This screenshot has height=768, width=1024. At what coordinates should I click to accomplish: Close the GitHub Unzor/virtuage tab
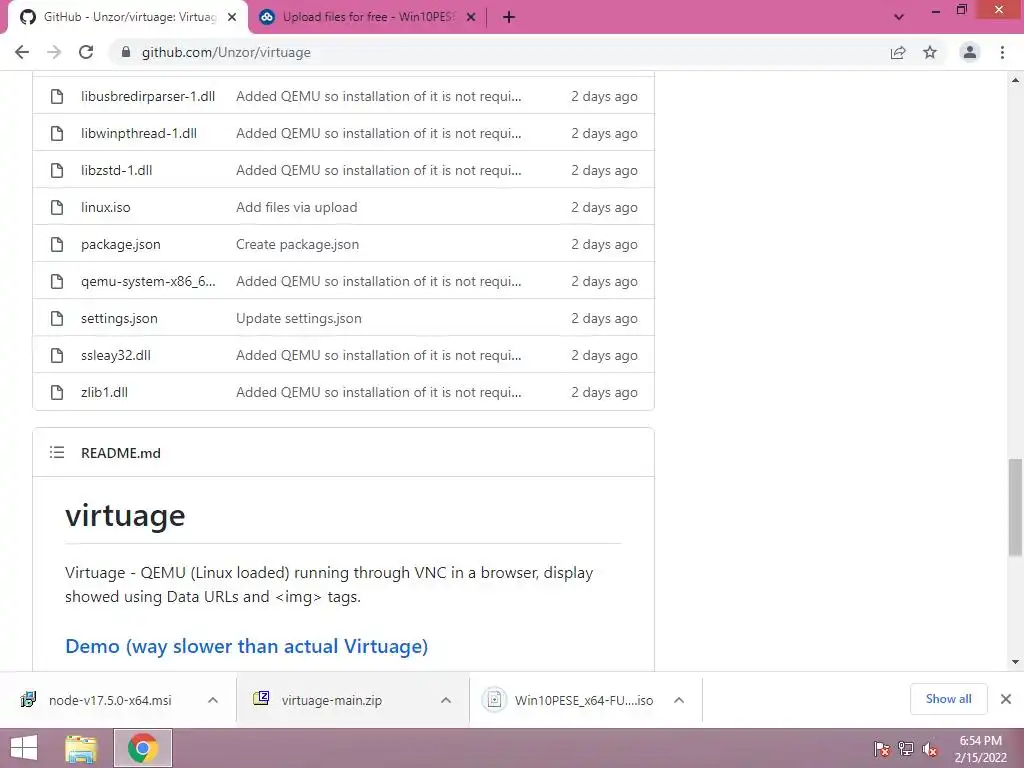tap(232, 17)
